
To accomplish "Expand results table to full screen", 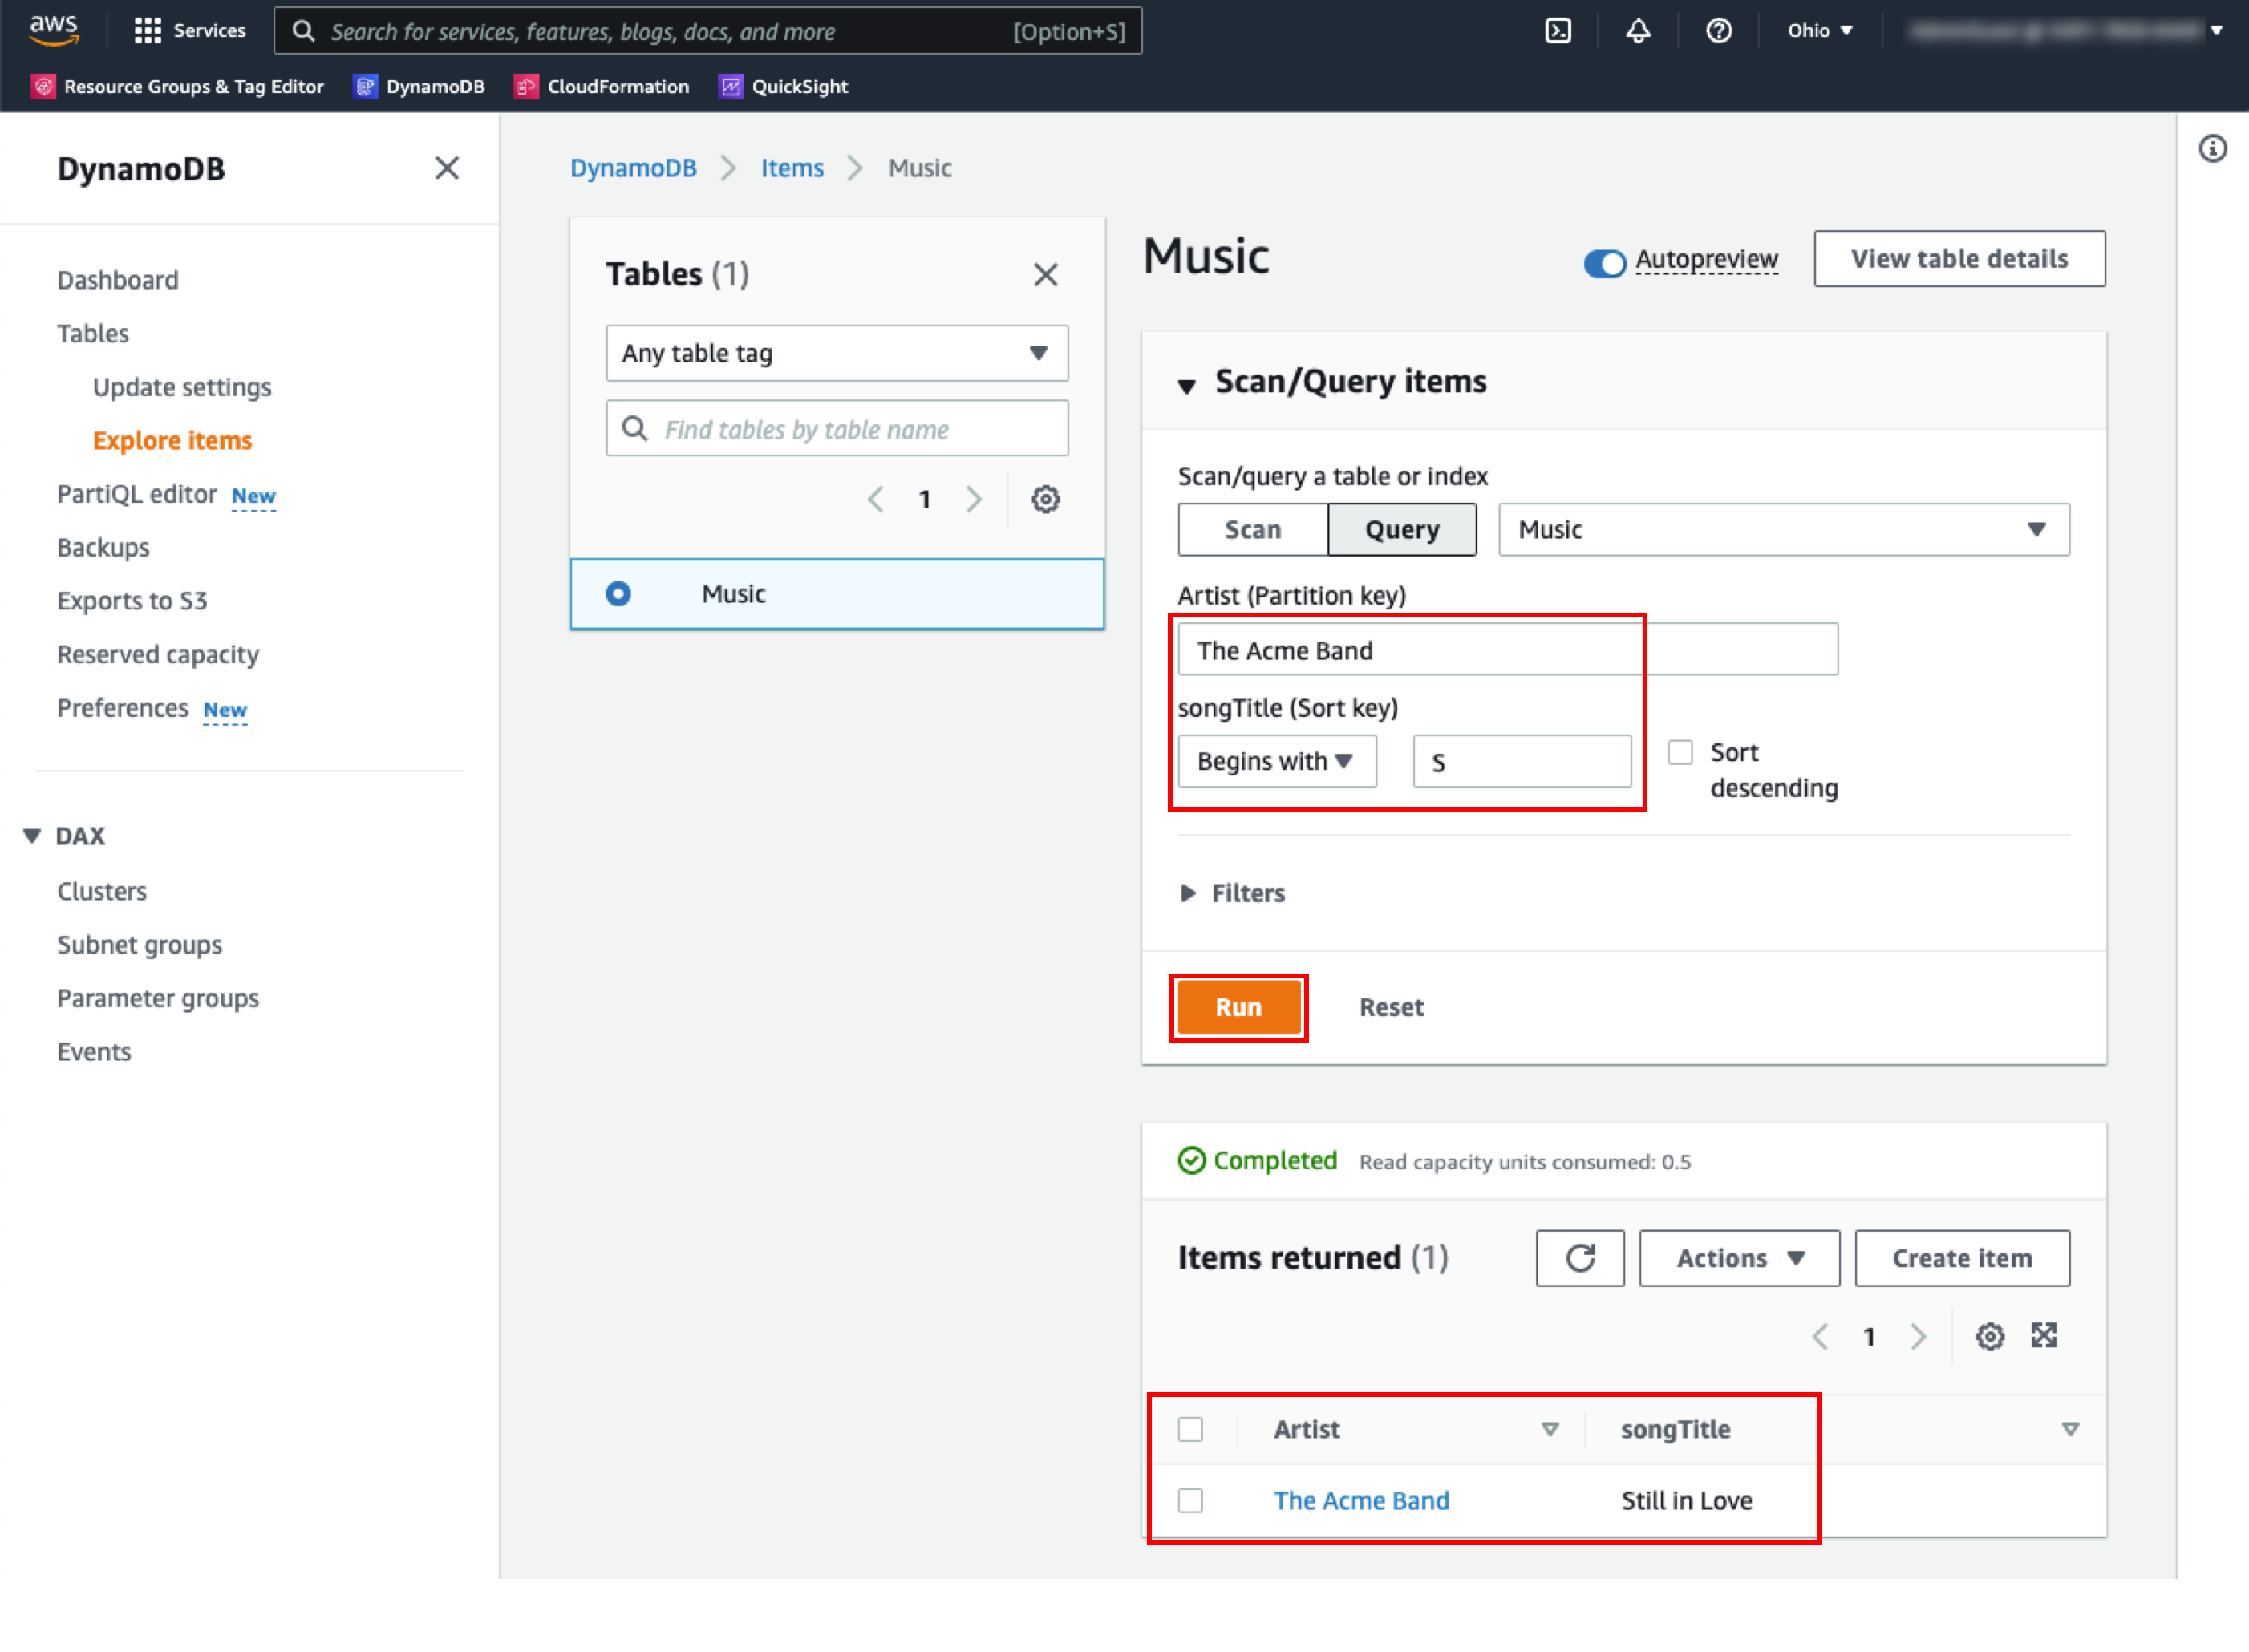I will click(2044, 1336).
